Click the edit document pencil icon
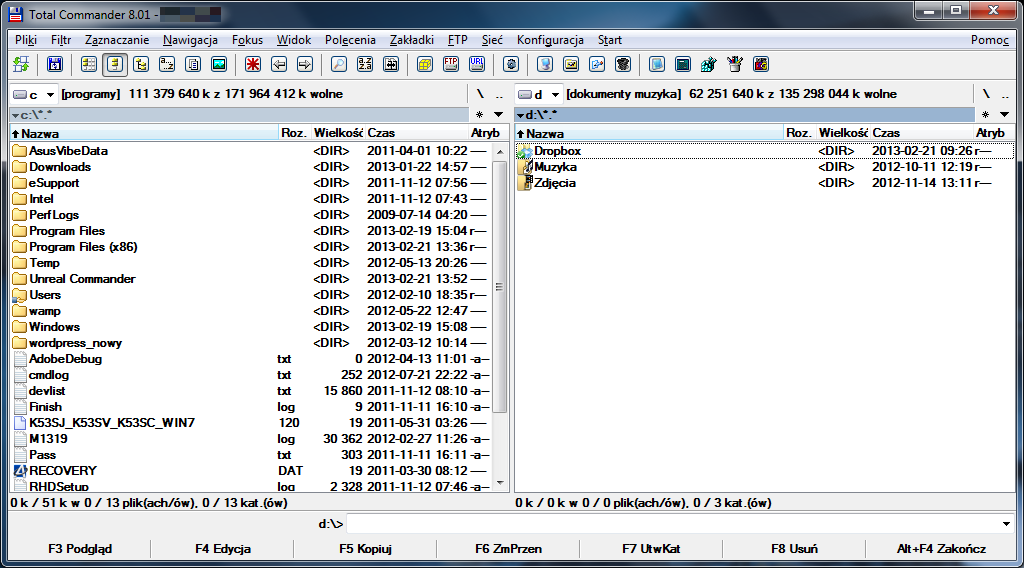 (597, 64)
